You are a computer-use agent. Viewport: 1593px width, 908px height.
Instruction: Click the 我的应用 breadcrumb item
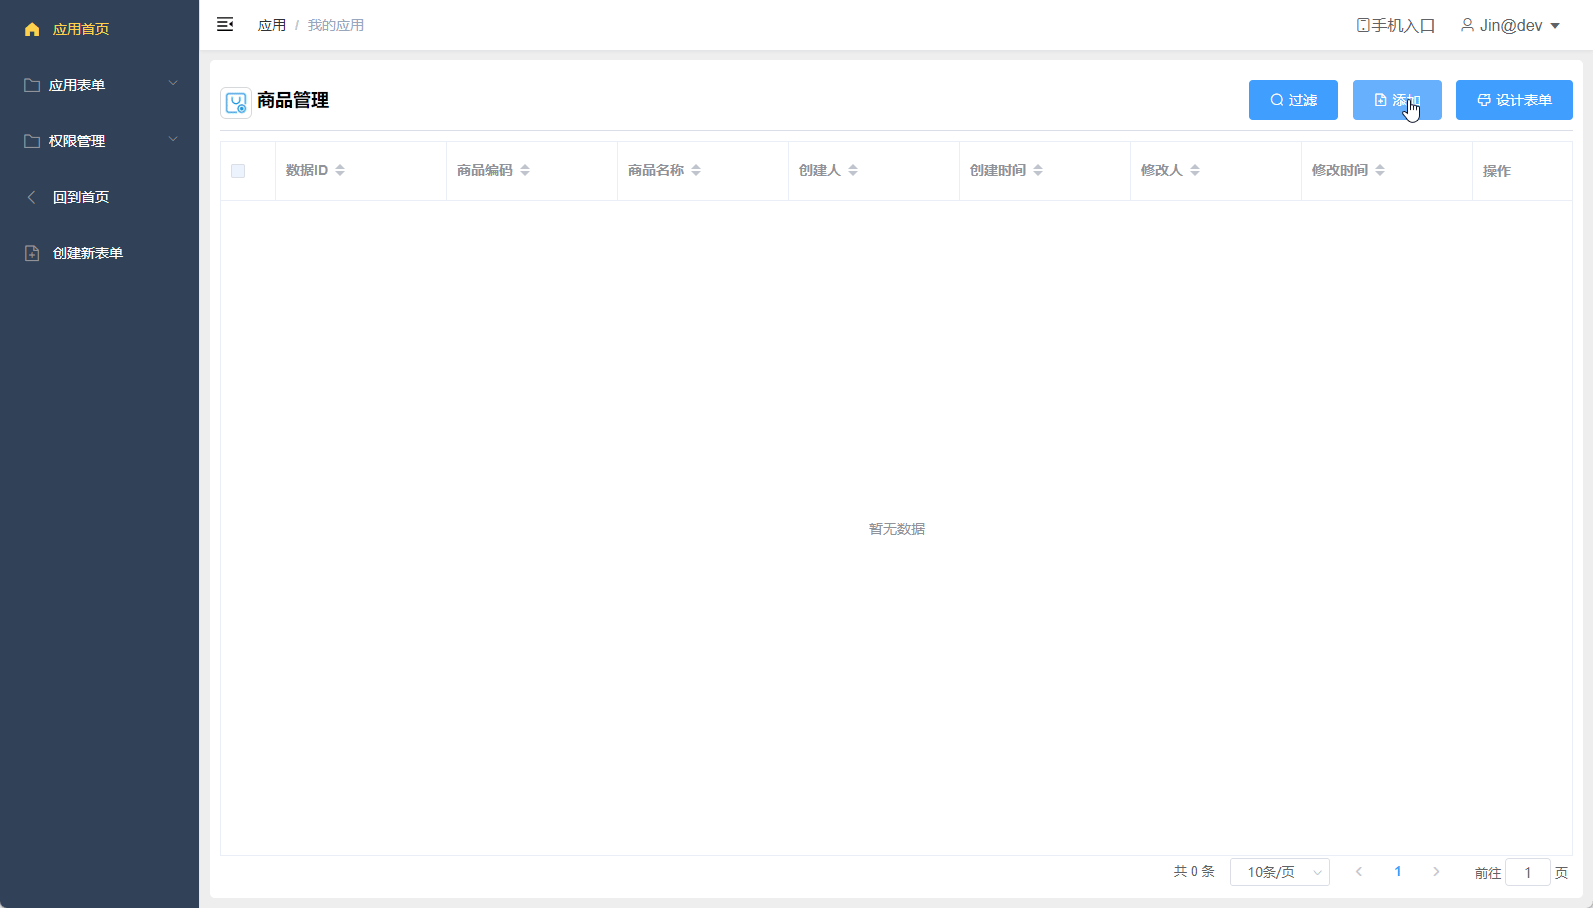click(x=336, y=25)
